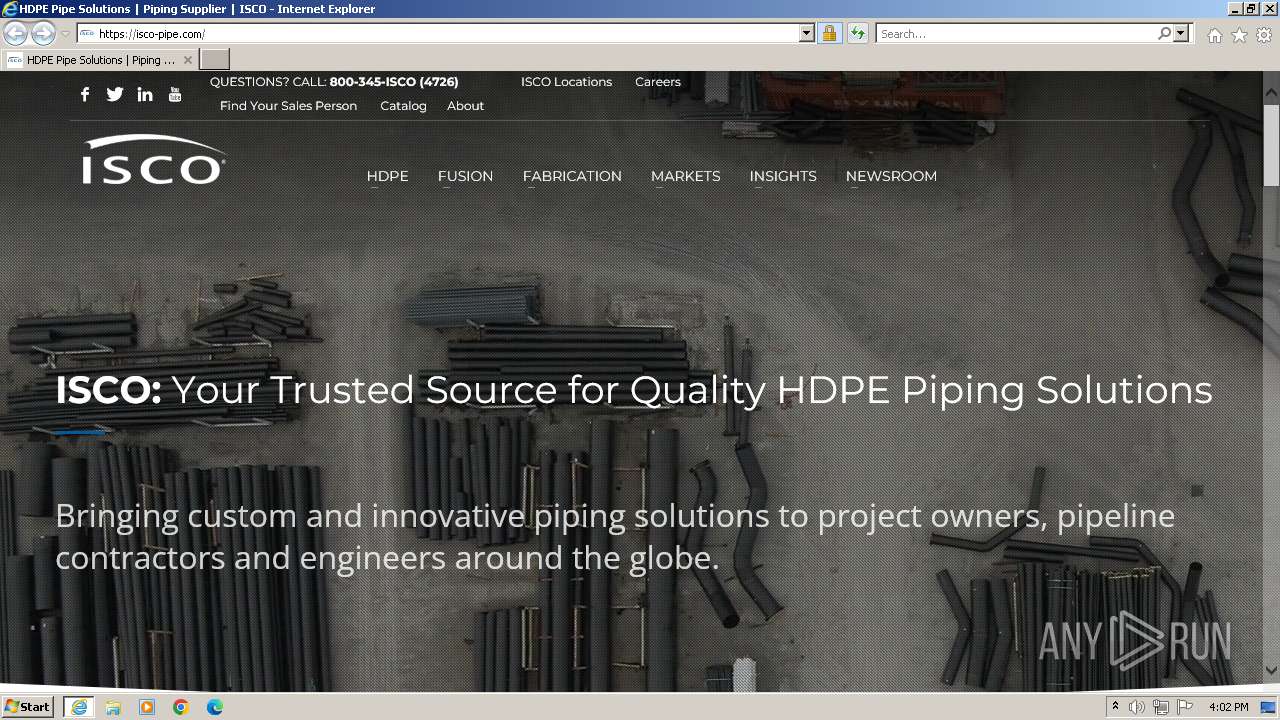Open the network tray icon
Image resolution: width=1280 pixels, height=720 pixels.
click(1161, 707)
